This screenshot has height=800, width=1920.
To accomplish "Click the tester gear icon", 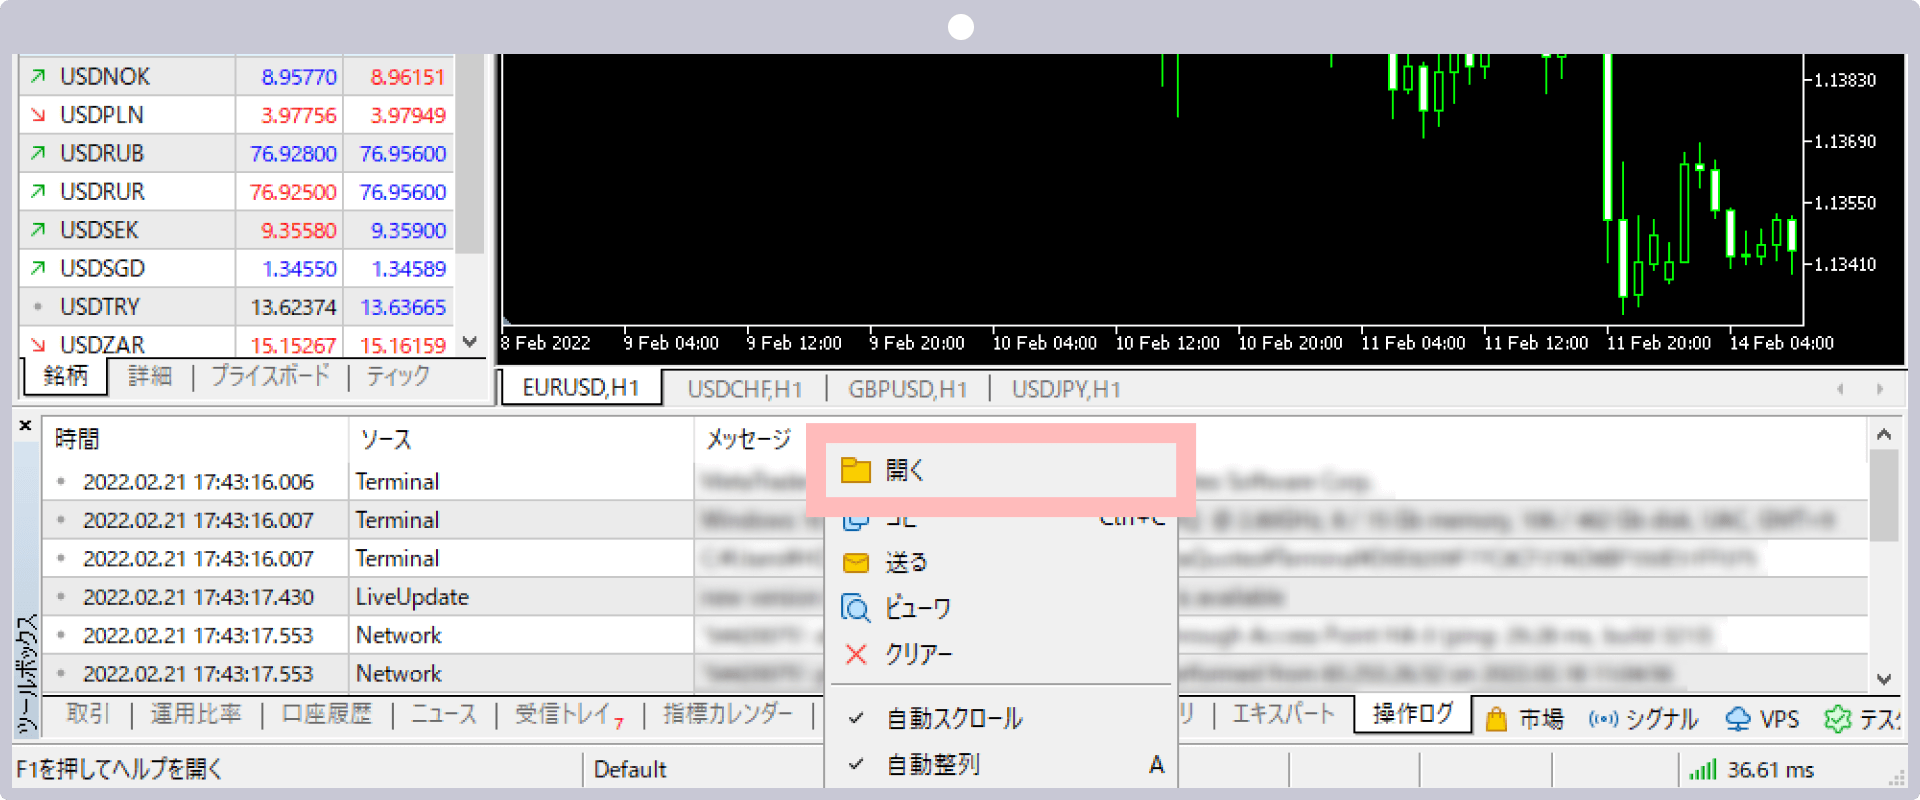I will [x=1837, y=719].
